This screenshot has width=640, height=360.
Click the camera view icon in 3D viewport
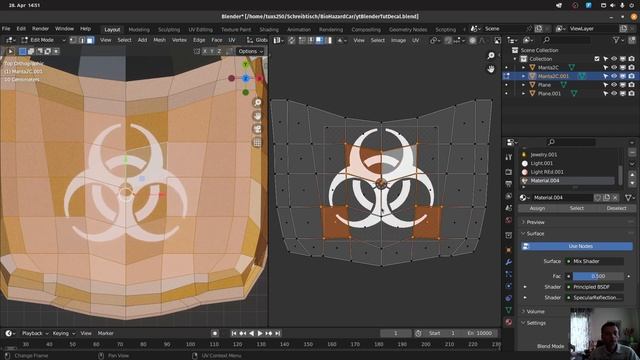click(257, 129)
